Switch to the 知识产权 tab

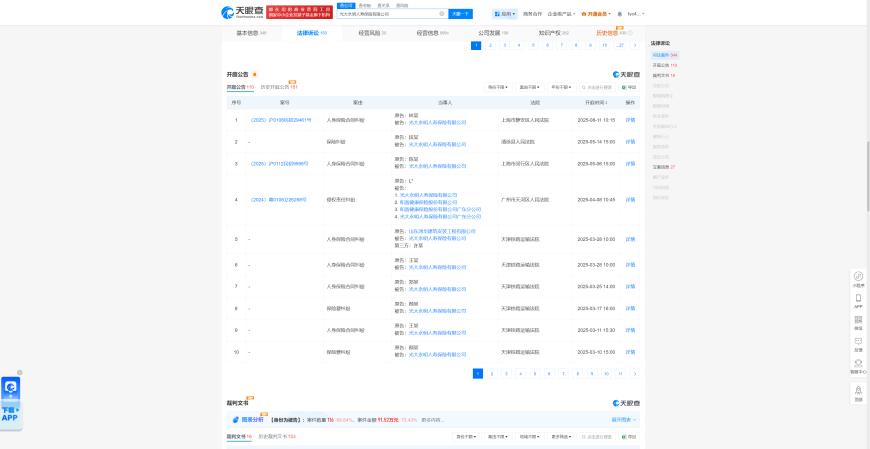tap(553, 33)
